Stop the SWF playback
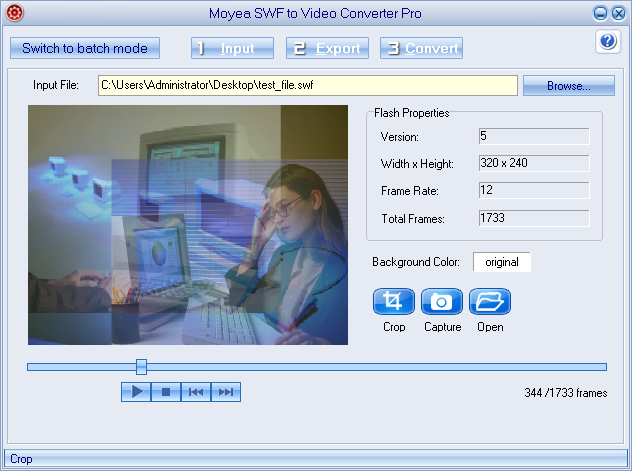Image resolution: width=632 pixels, height=471 pixels. coord(166,392)
